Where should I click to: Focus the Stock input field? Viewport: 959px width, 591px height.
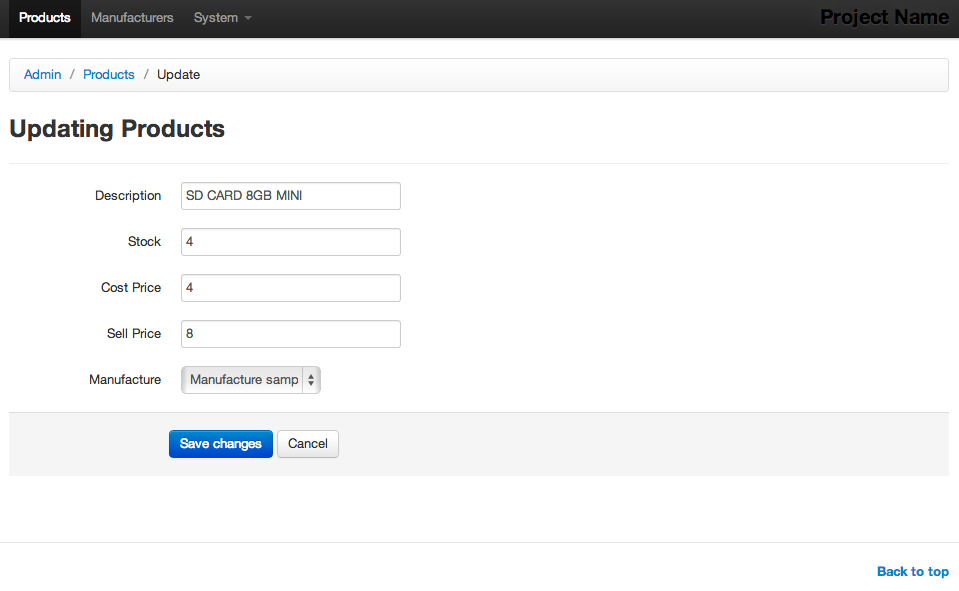pos(291,242)
